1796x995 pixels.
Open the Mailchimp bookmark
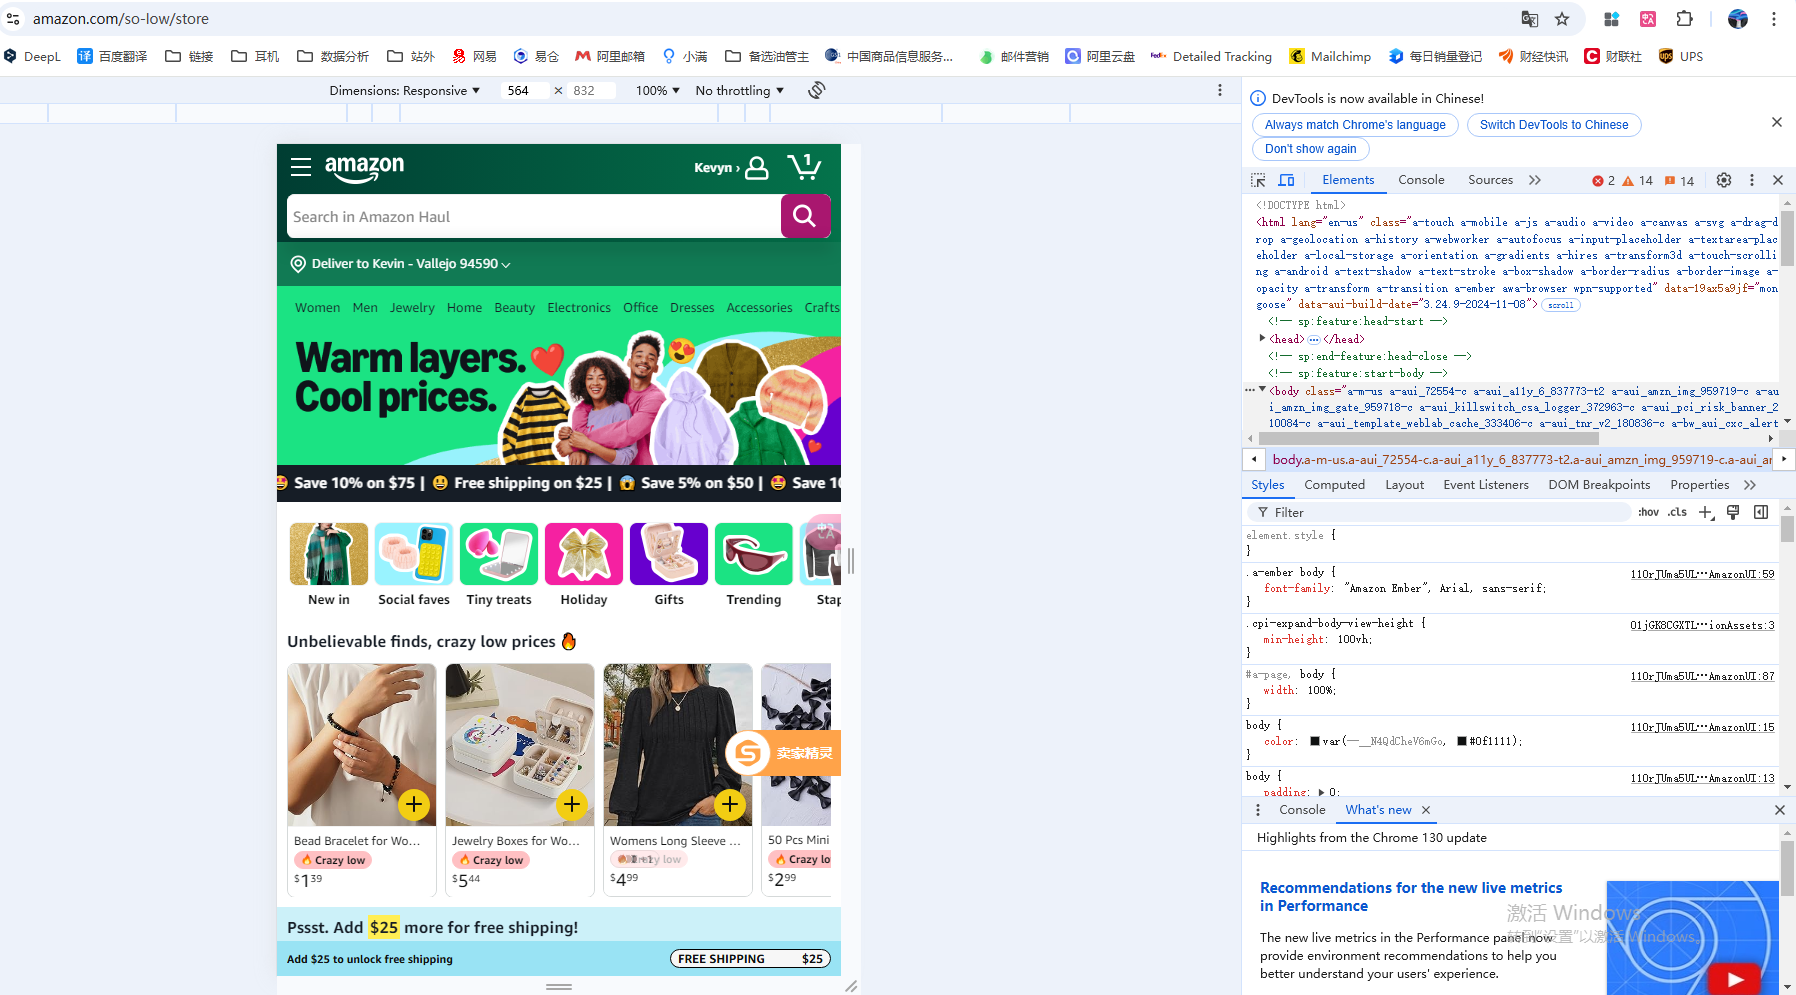coord(1330,57)
